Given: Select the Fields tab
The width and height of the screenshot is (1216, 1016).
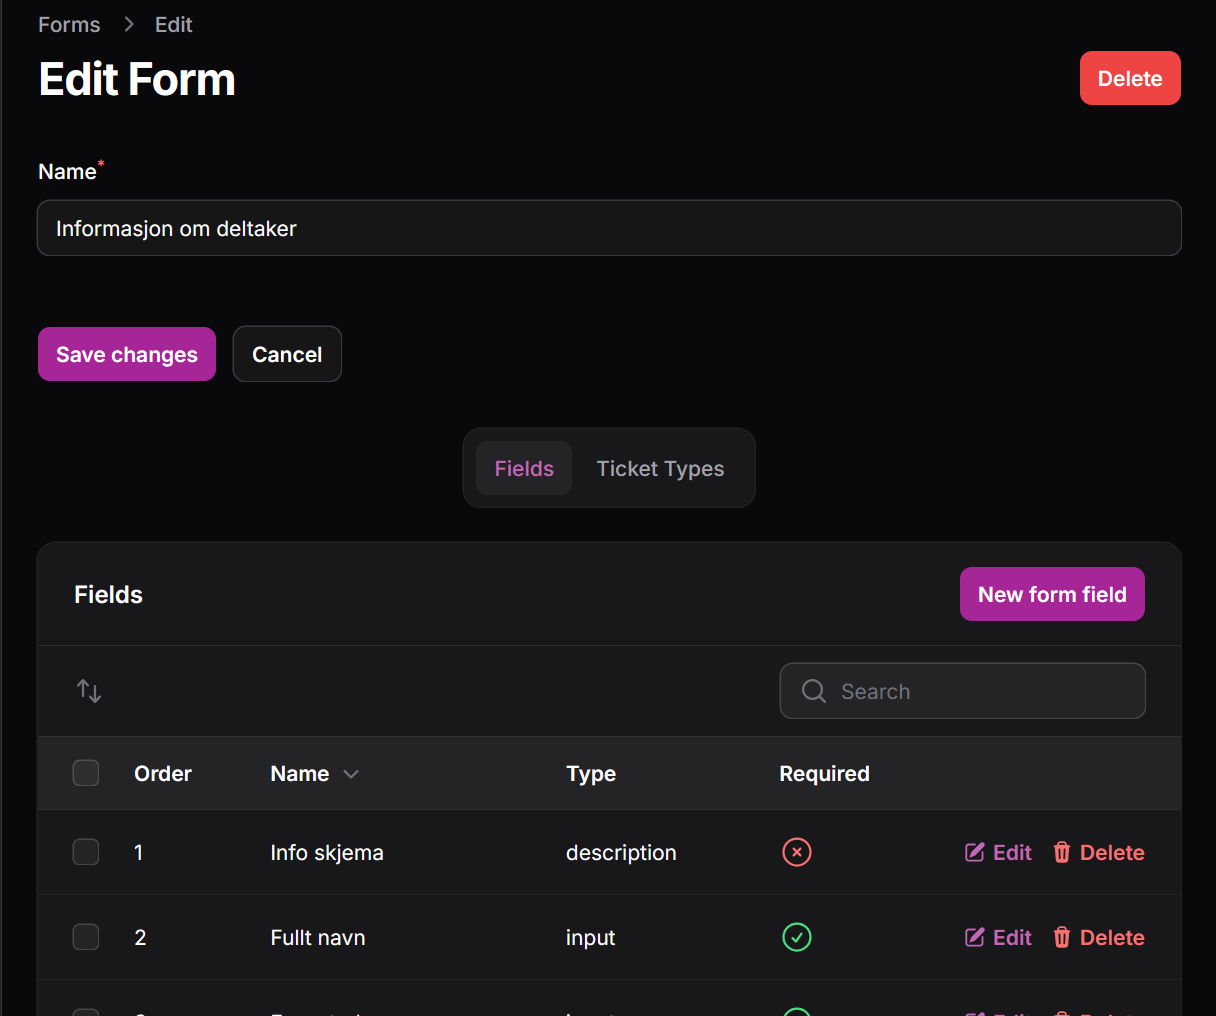Looking at the screenshot, I should [x=524, y=468].
